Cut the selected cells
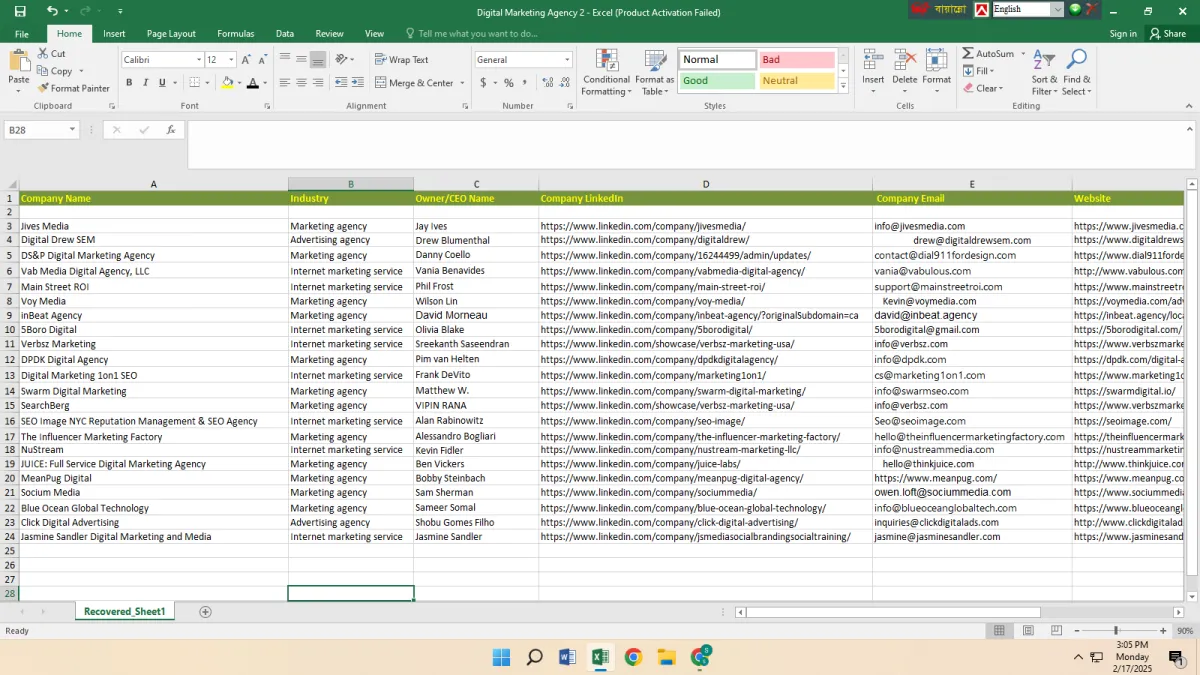Image resolution: width=1200 pixels, height=675 pixels. [x=52, y=54]
